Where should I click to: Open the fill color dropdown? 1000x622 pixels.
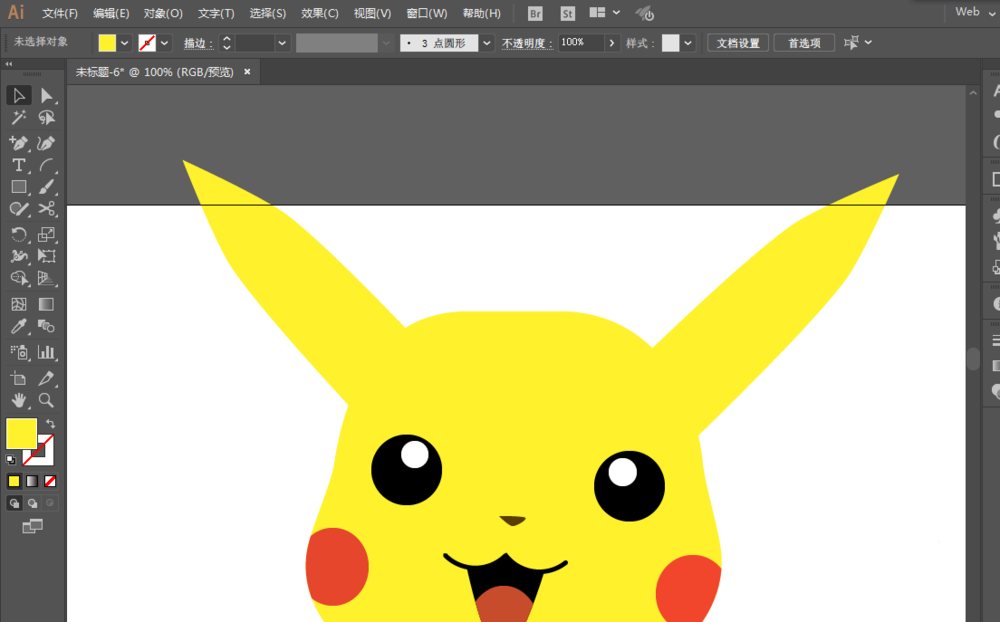125,43
